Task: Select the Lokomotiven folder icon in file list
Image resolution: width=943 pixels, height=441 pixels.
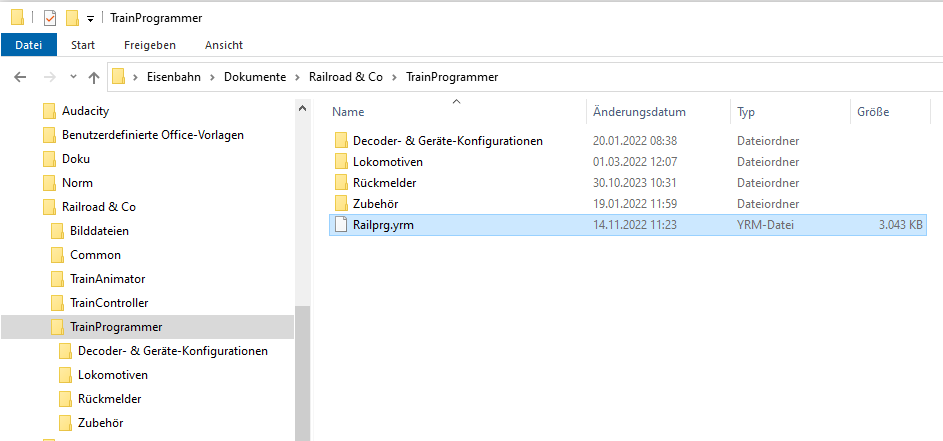Action: pyautogui.click(x=341, y=162)
